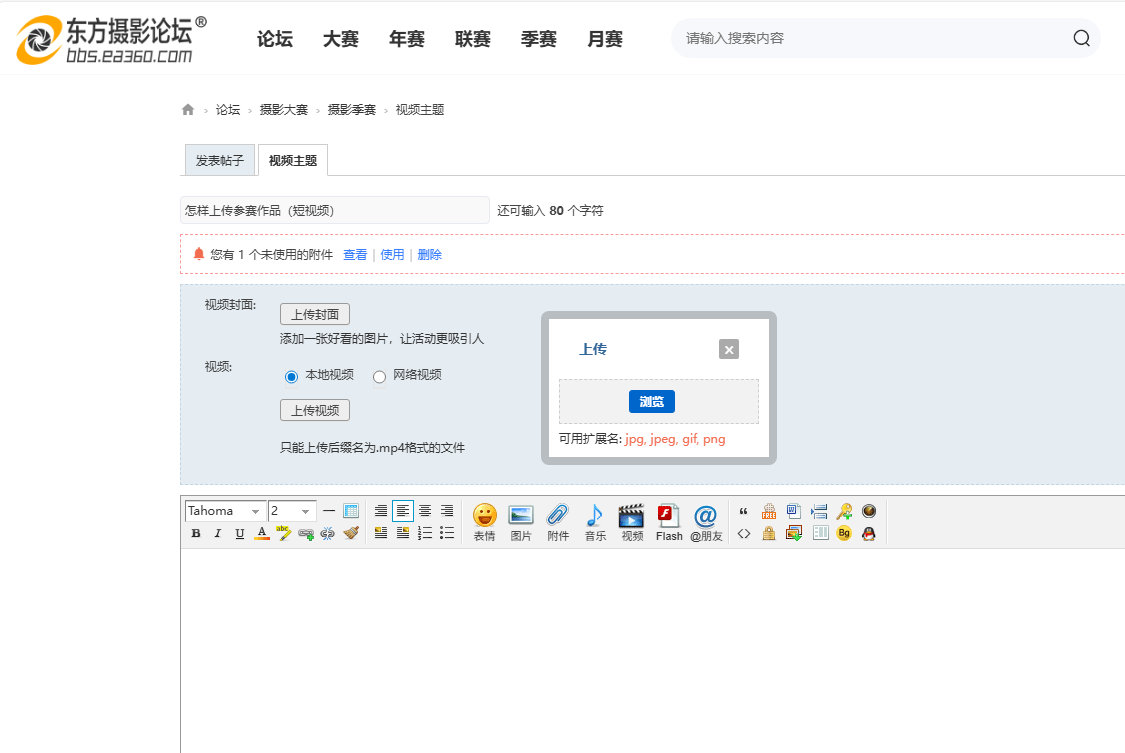This screenshot has width=1125, height=753.
Task: Click the Bold formatting icon
Action: (196, 534)
